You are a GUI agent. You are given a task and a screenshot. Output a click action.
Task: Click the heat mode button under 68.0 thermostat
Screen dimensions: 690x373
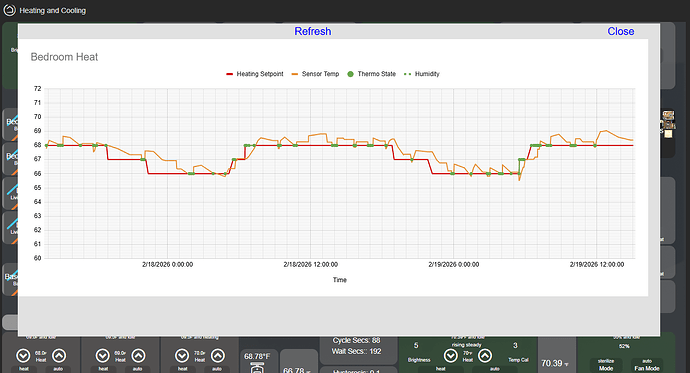click(24, 369)
